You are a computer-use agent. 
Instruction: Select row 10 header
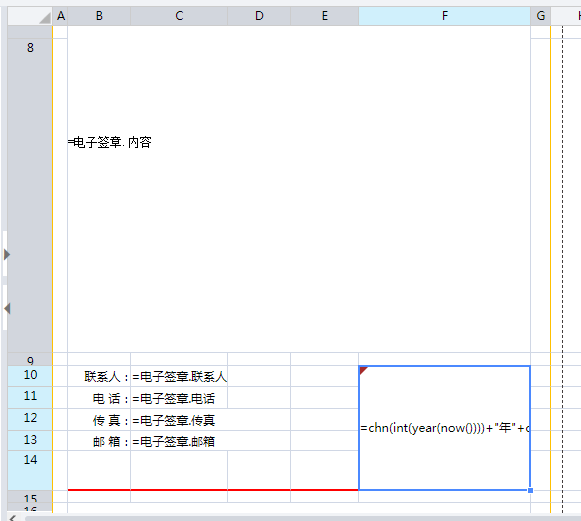point(30,376)
